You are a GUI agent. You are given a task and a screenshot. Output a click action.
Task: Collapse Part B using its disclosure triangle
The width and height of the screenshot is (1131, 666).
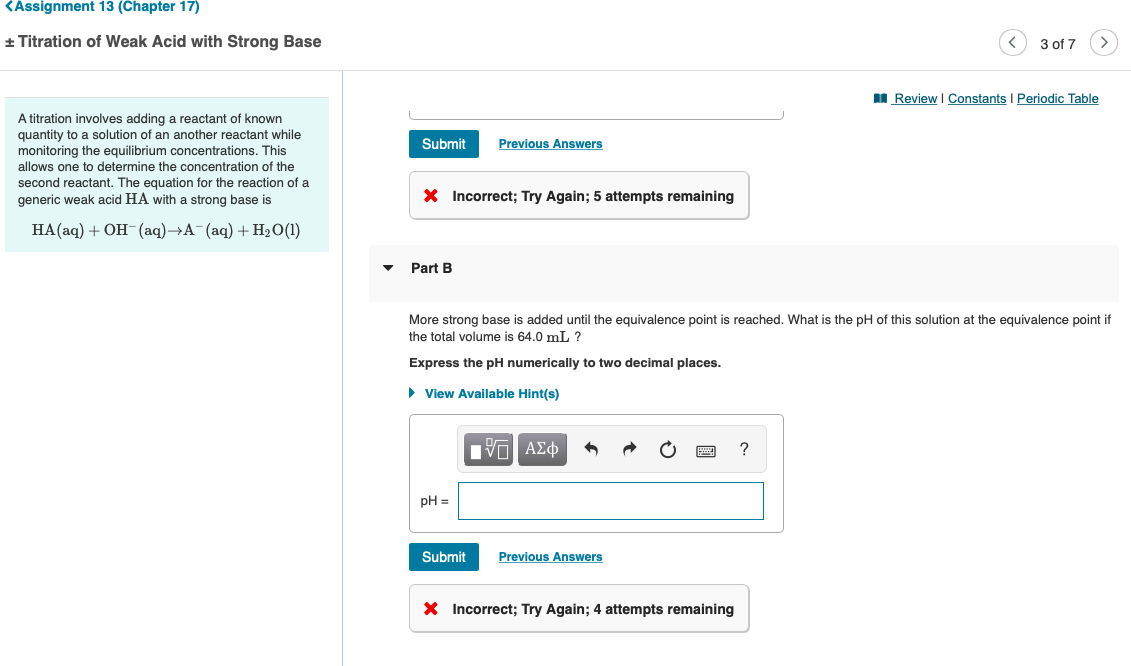point(388,268)
